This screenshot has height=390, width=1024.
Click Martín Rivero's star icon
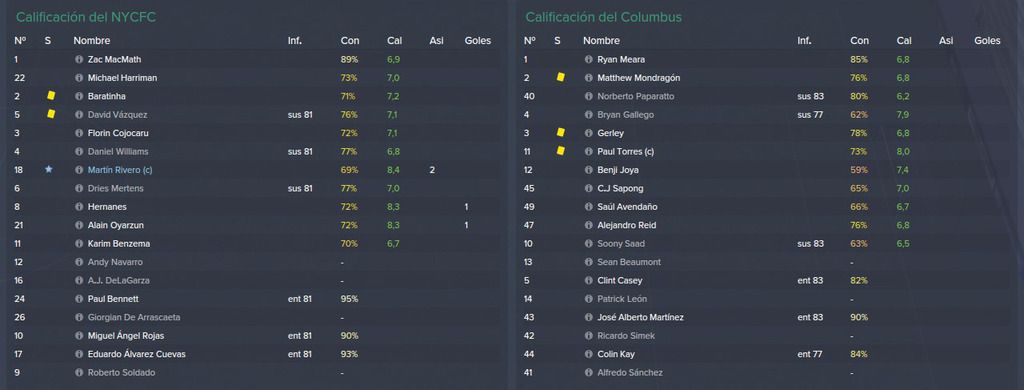click(x=48, y=169)
